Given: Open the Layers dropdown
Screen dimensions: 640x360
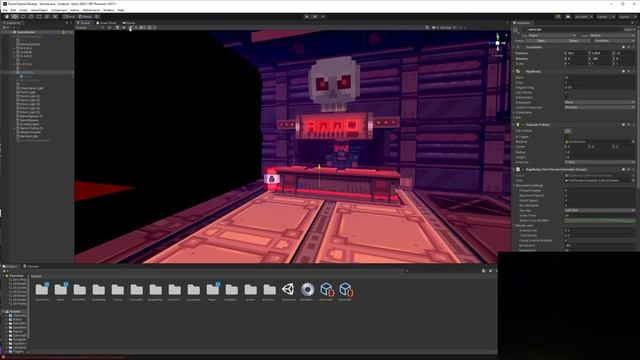Looking at the screenshot, I should pos(605,17).
